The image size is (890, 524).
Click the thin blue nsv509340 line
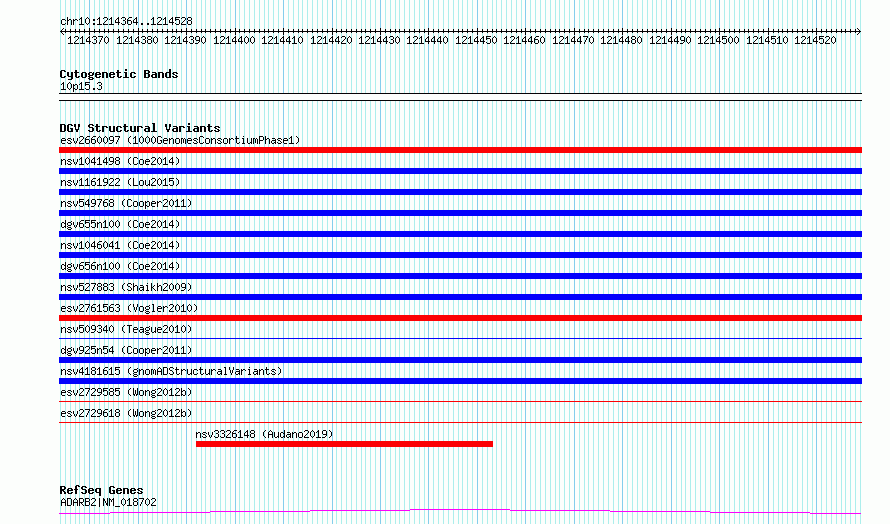(x=460, y=339)
